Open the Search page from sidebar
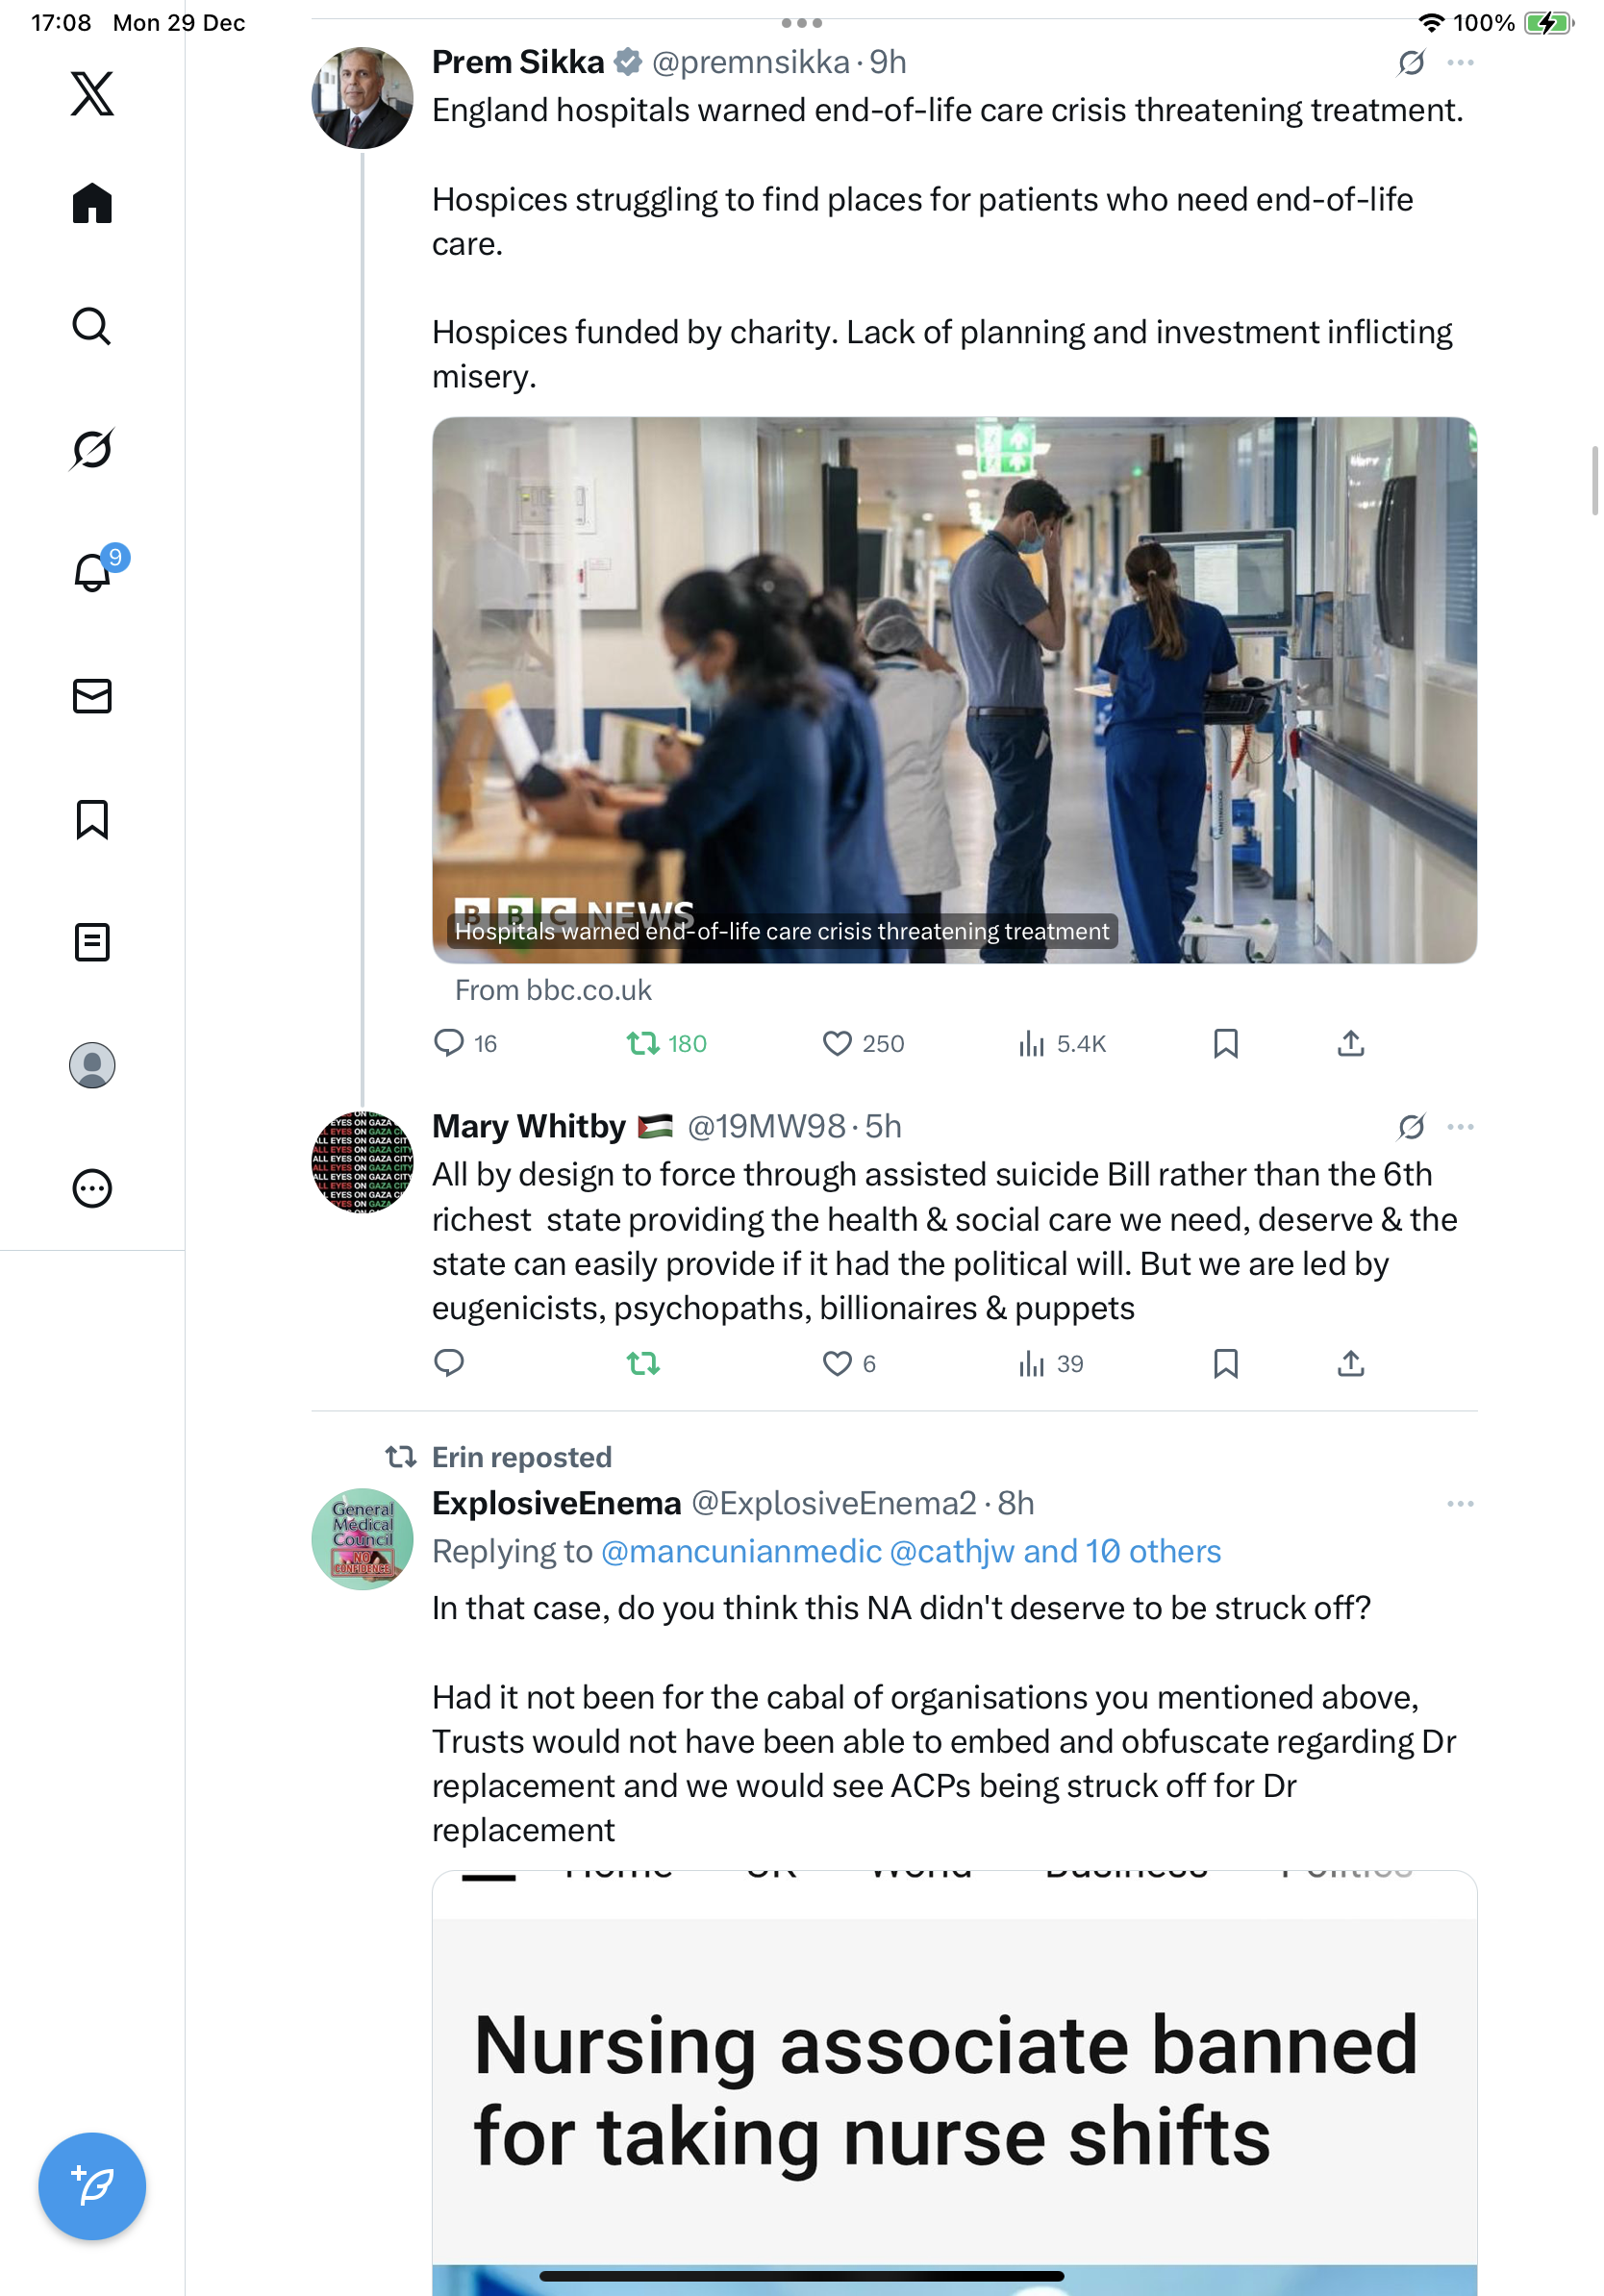This screenshot has width=1604, height=2296. tap(92, 326)
